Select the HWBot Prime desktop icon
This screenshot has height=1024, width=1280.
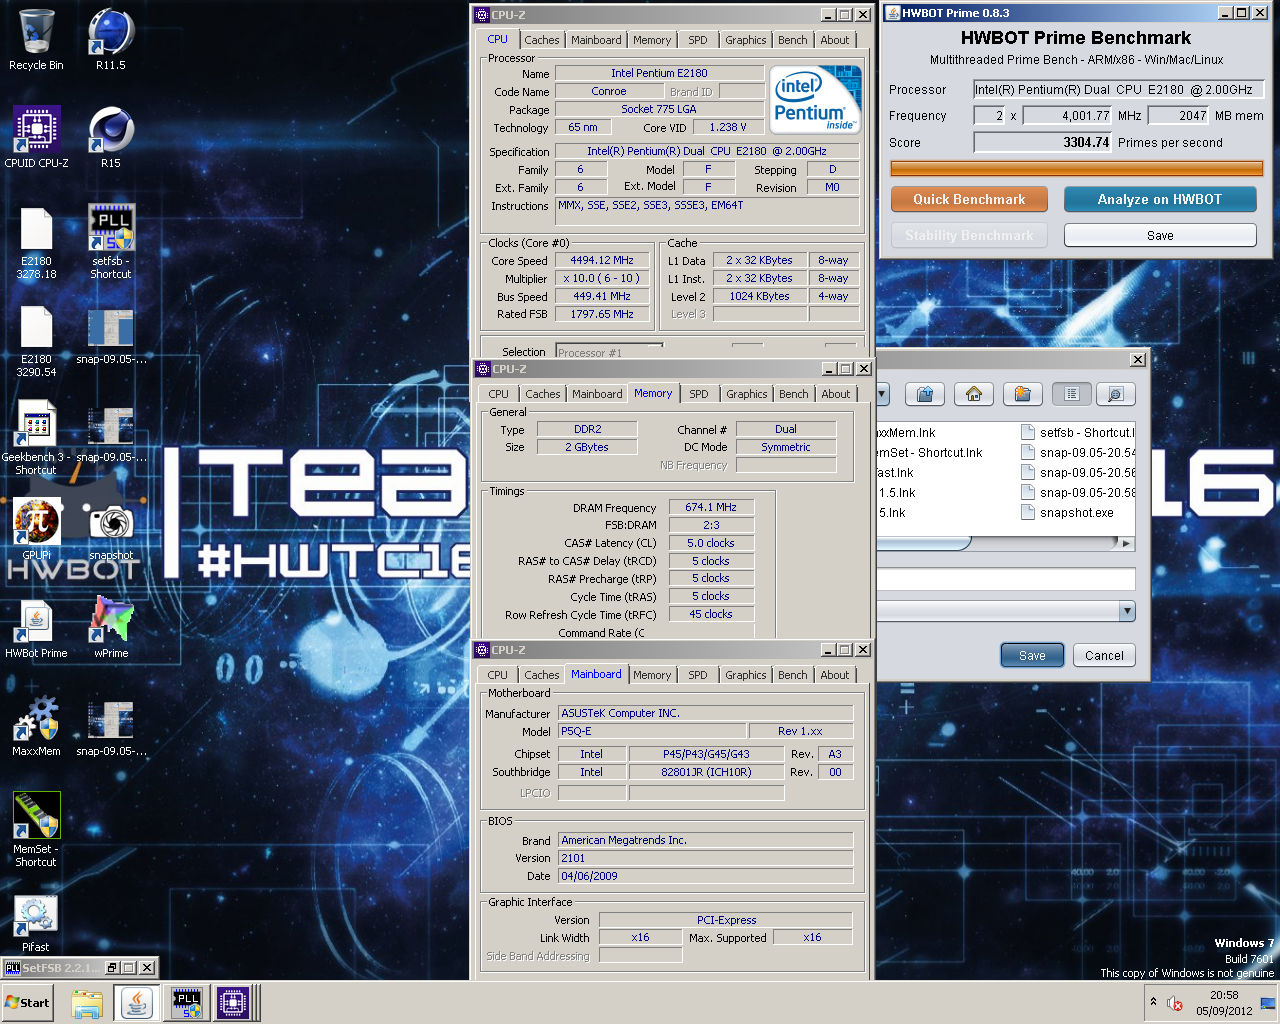coord(36,628)
